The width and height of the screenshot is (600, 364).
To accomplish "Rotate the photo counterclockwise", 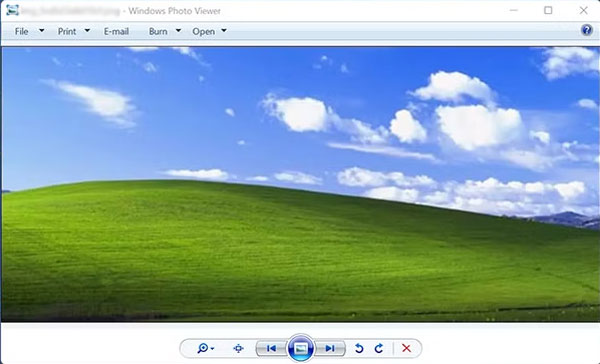I will click(x=359, y=348).
